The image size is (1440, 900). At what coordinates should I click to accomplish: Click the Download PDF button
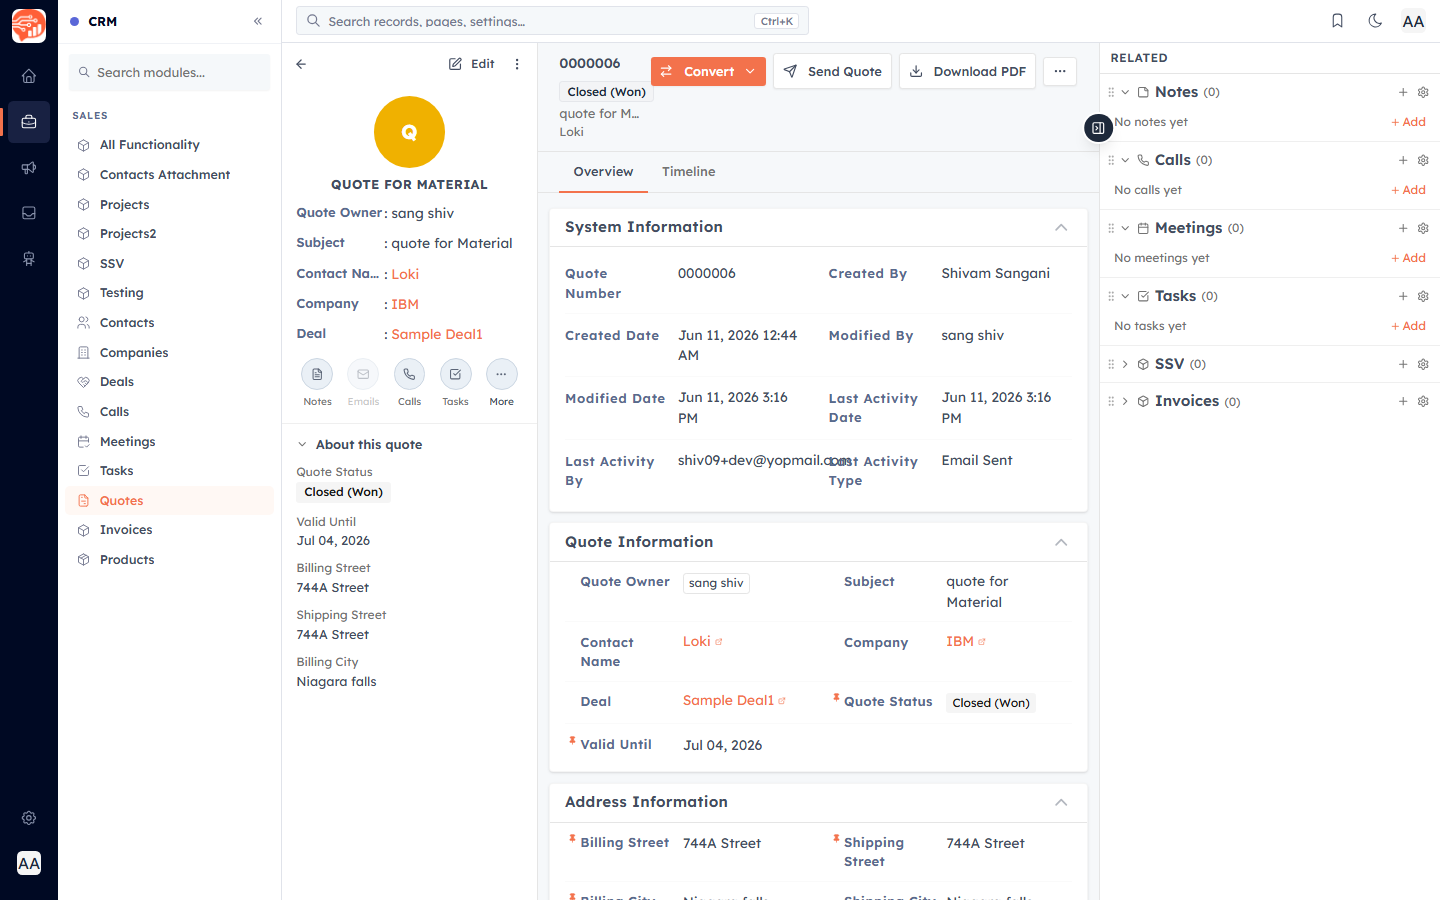[x=967, y=71]
